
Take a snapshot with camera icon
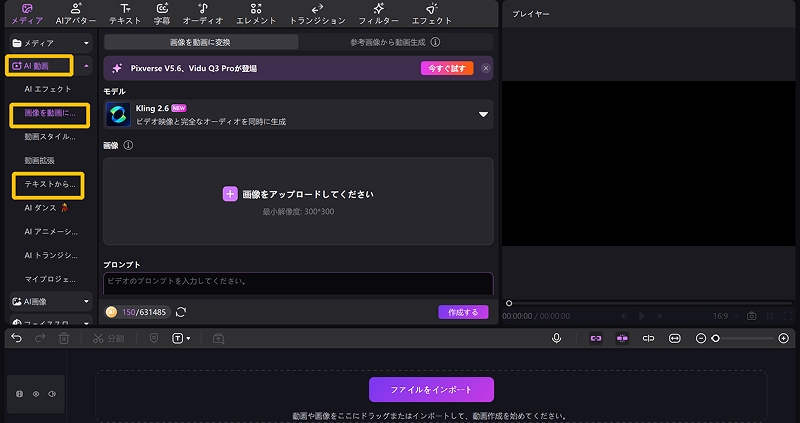[x=752, y=316]
